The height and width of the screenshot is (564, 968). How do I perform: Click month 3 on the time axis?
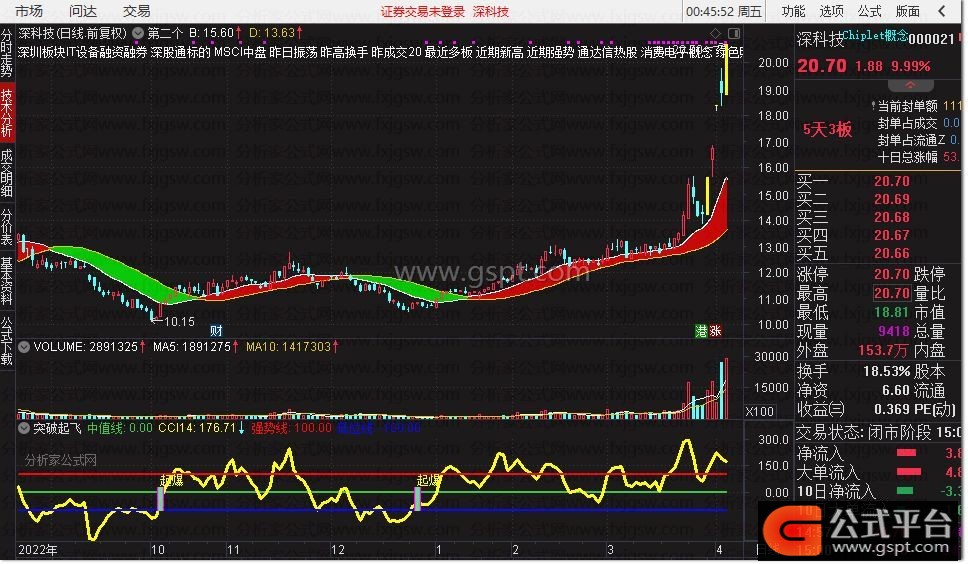[x=610, y=550]
